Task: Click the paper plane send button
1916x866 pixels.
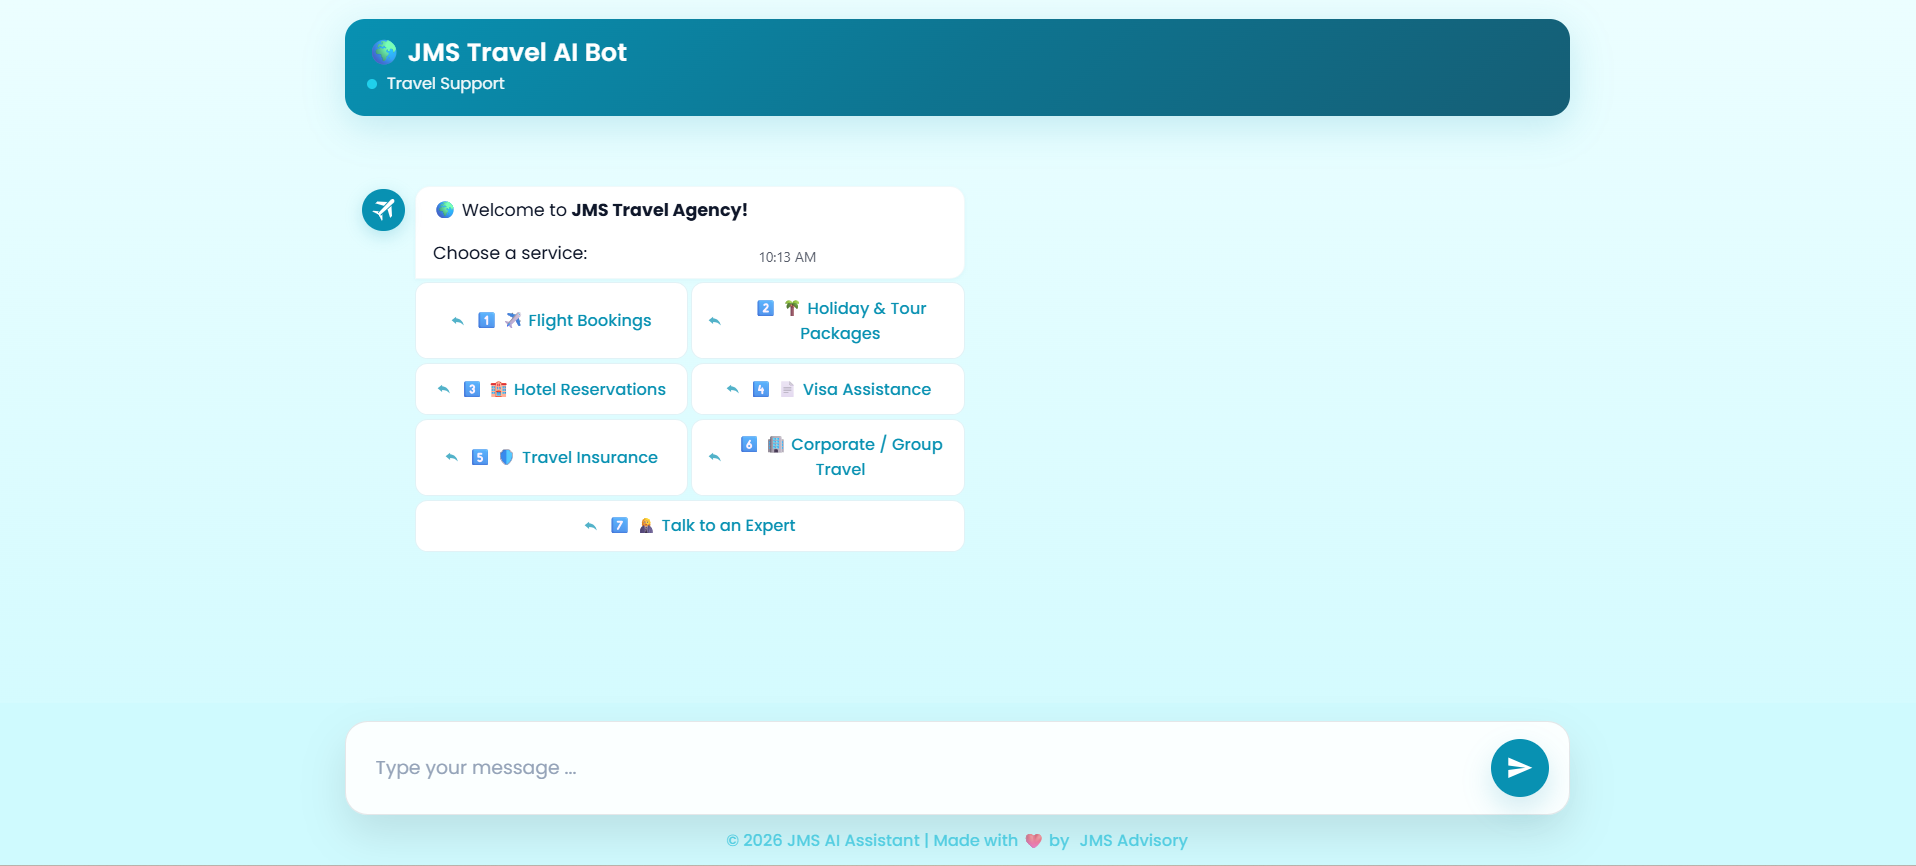Action: click(1519, 768)
